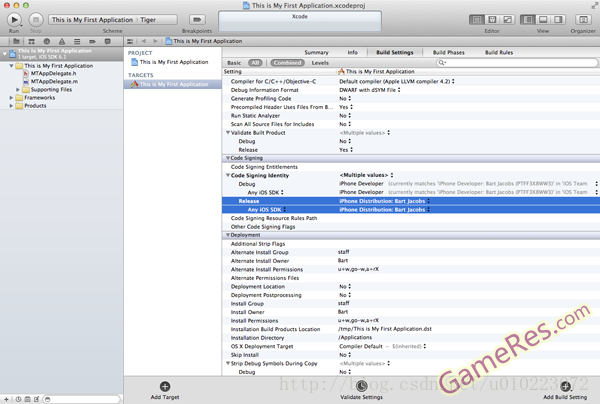Open the compiler for C/C++/Objective-C dropdown
Viewport: 600px width, 404px height.
click(x=397, y=81)
